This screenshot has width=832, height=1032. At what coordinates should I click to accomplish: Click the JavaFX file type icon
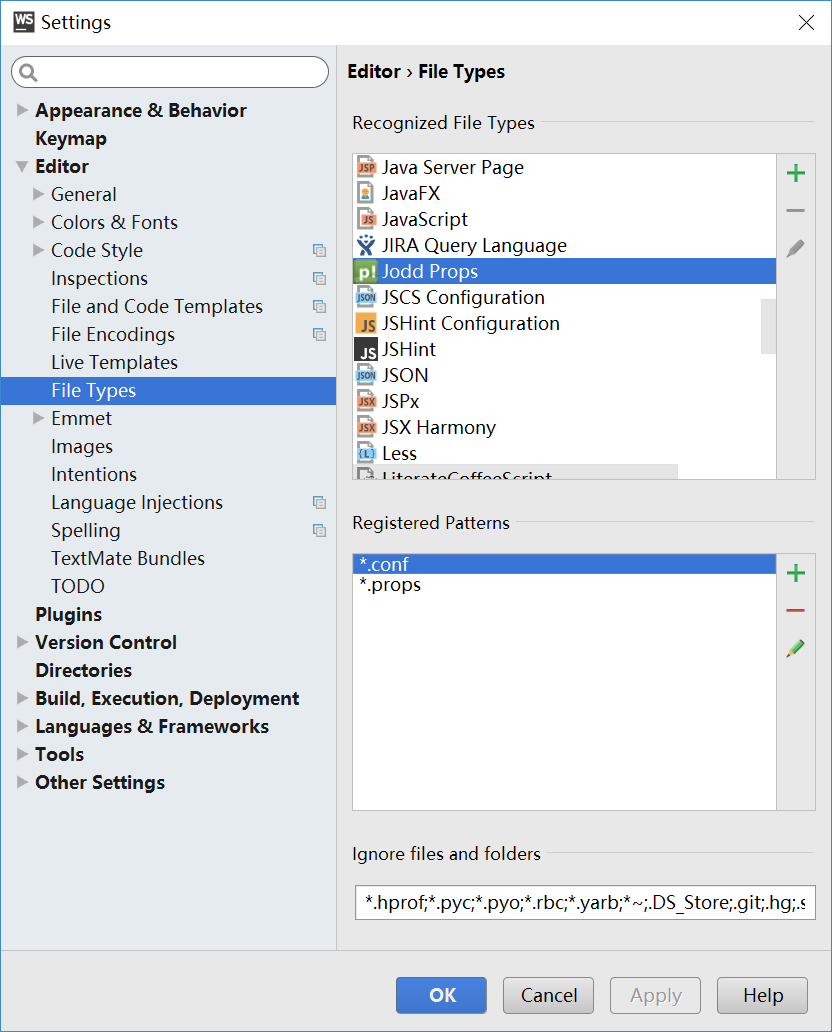pyautogui.click(x=366, y=193)
